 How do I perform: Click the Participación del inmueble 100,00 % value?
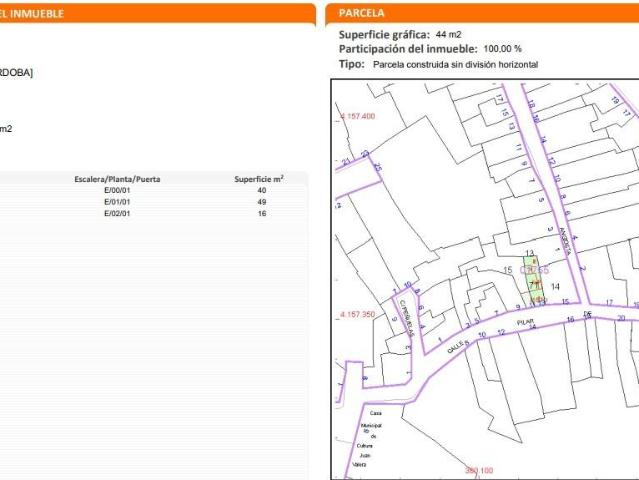point(502,48)
